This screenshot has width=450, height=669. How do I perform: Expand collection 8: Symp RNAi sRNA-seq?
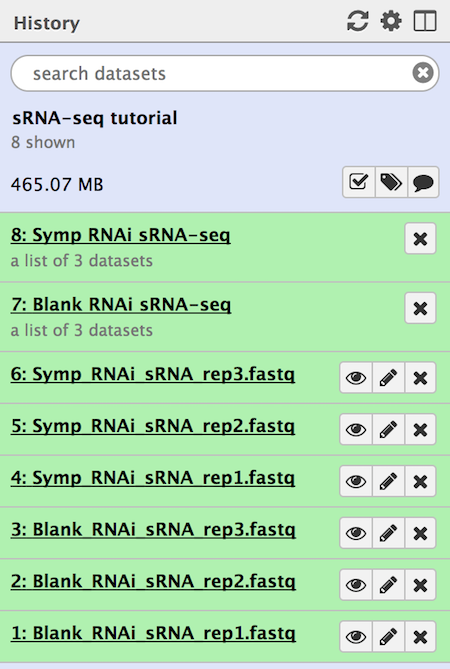coord(121,235)
